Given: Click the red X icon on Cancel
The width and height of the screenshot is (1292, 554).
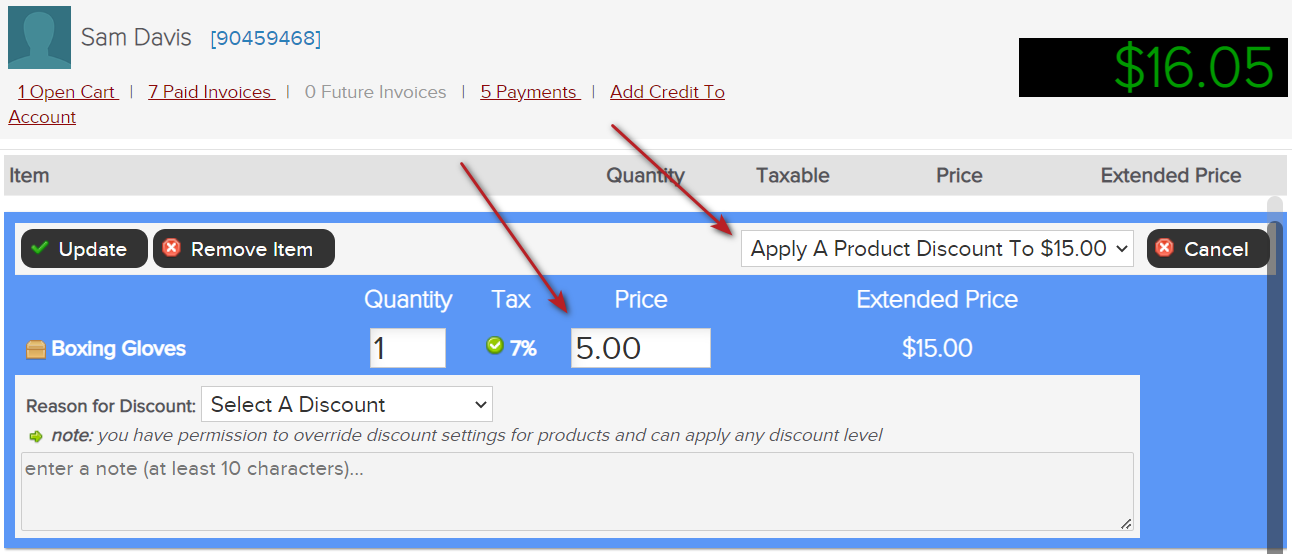Looking at the screenshot, I should [1164, 248].
